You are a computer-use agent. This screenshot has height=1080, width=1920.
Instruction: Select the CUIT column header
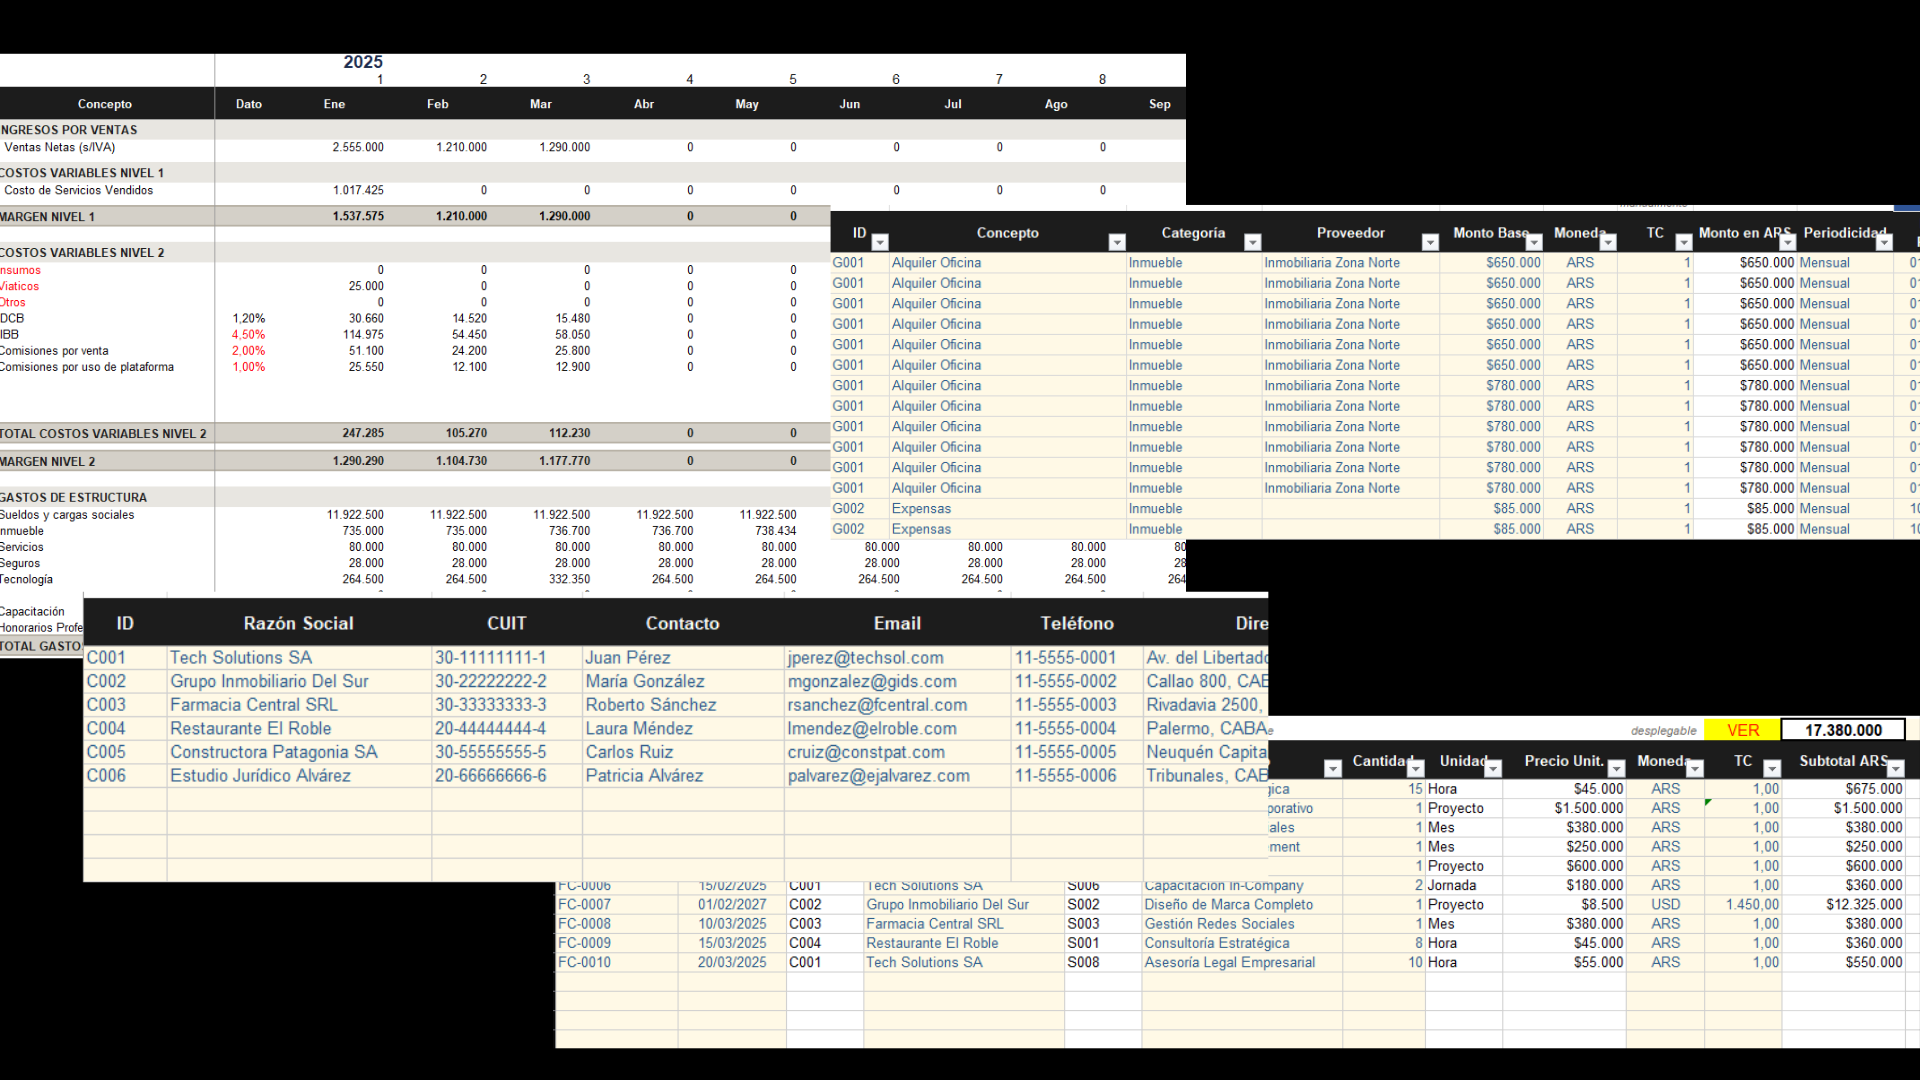506,623
